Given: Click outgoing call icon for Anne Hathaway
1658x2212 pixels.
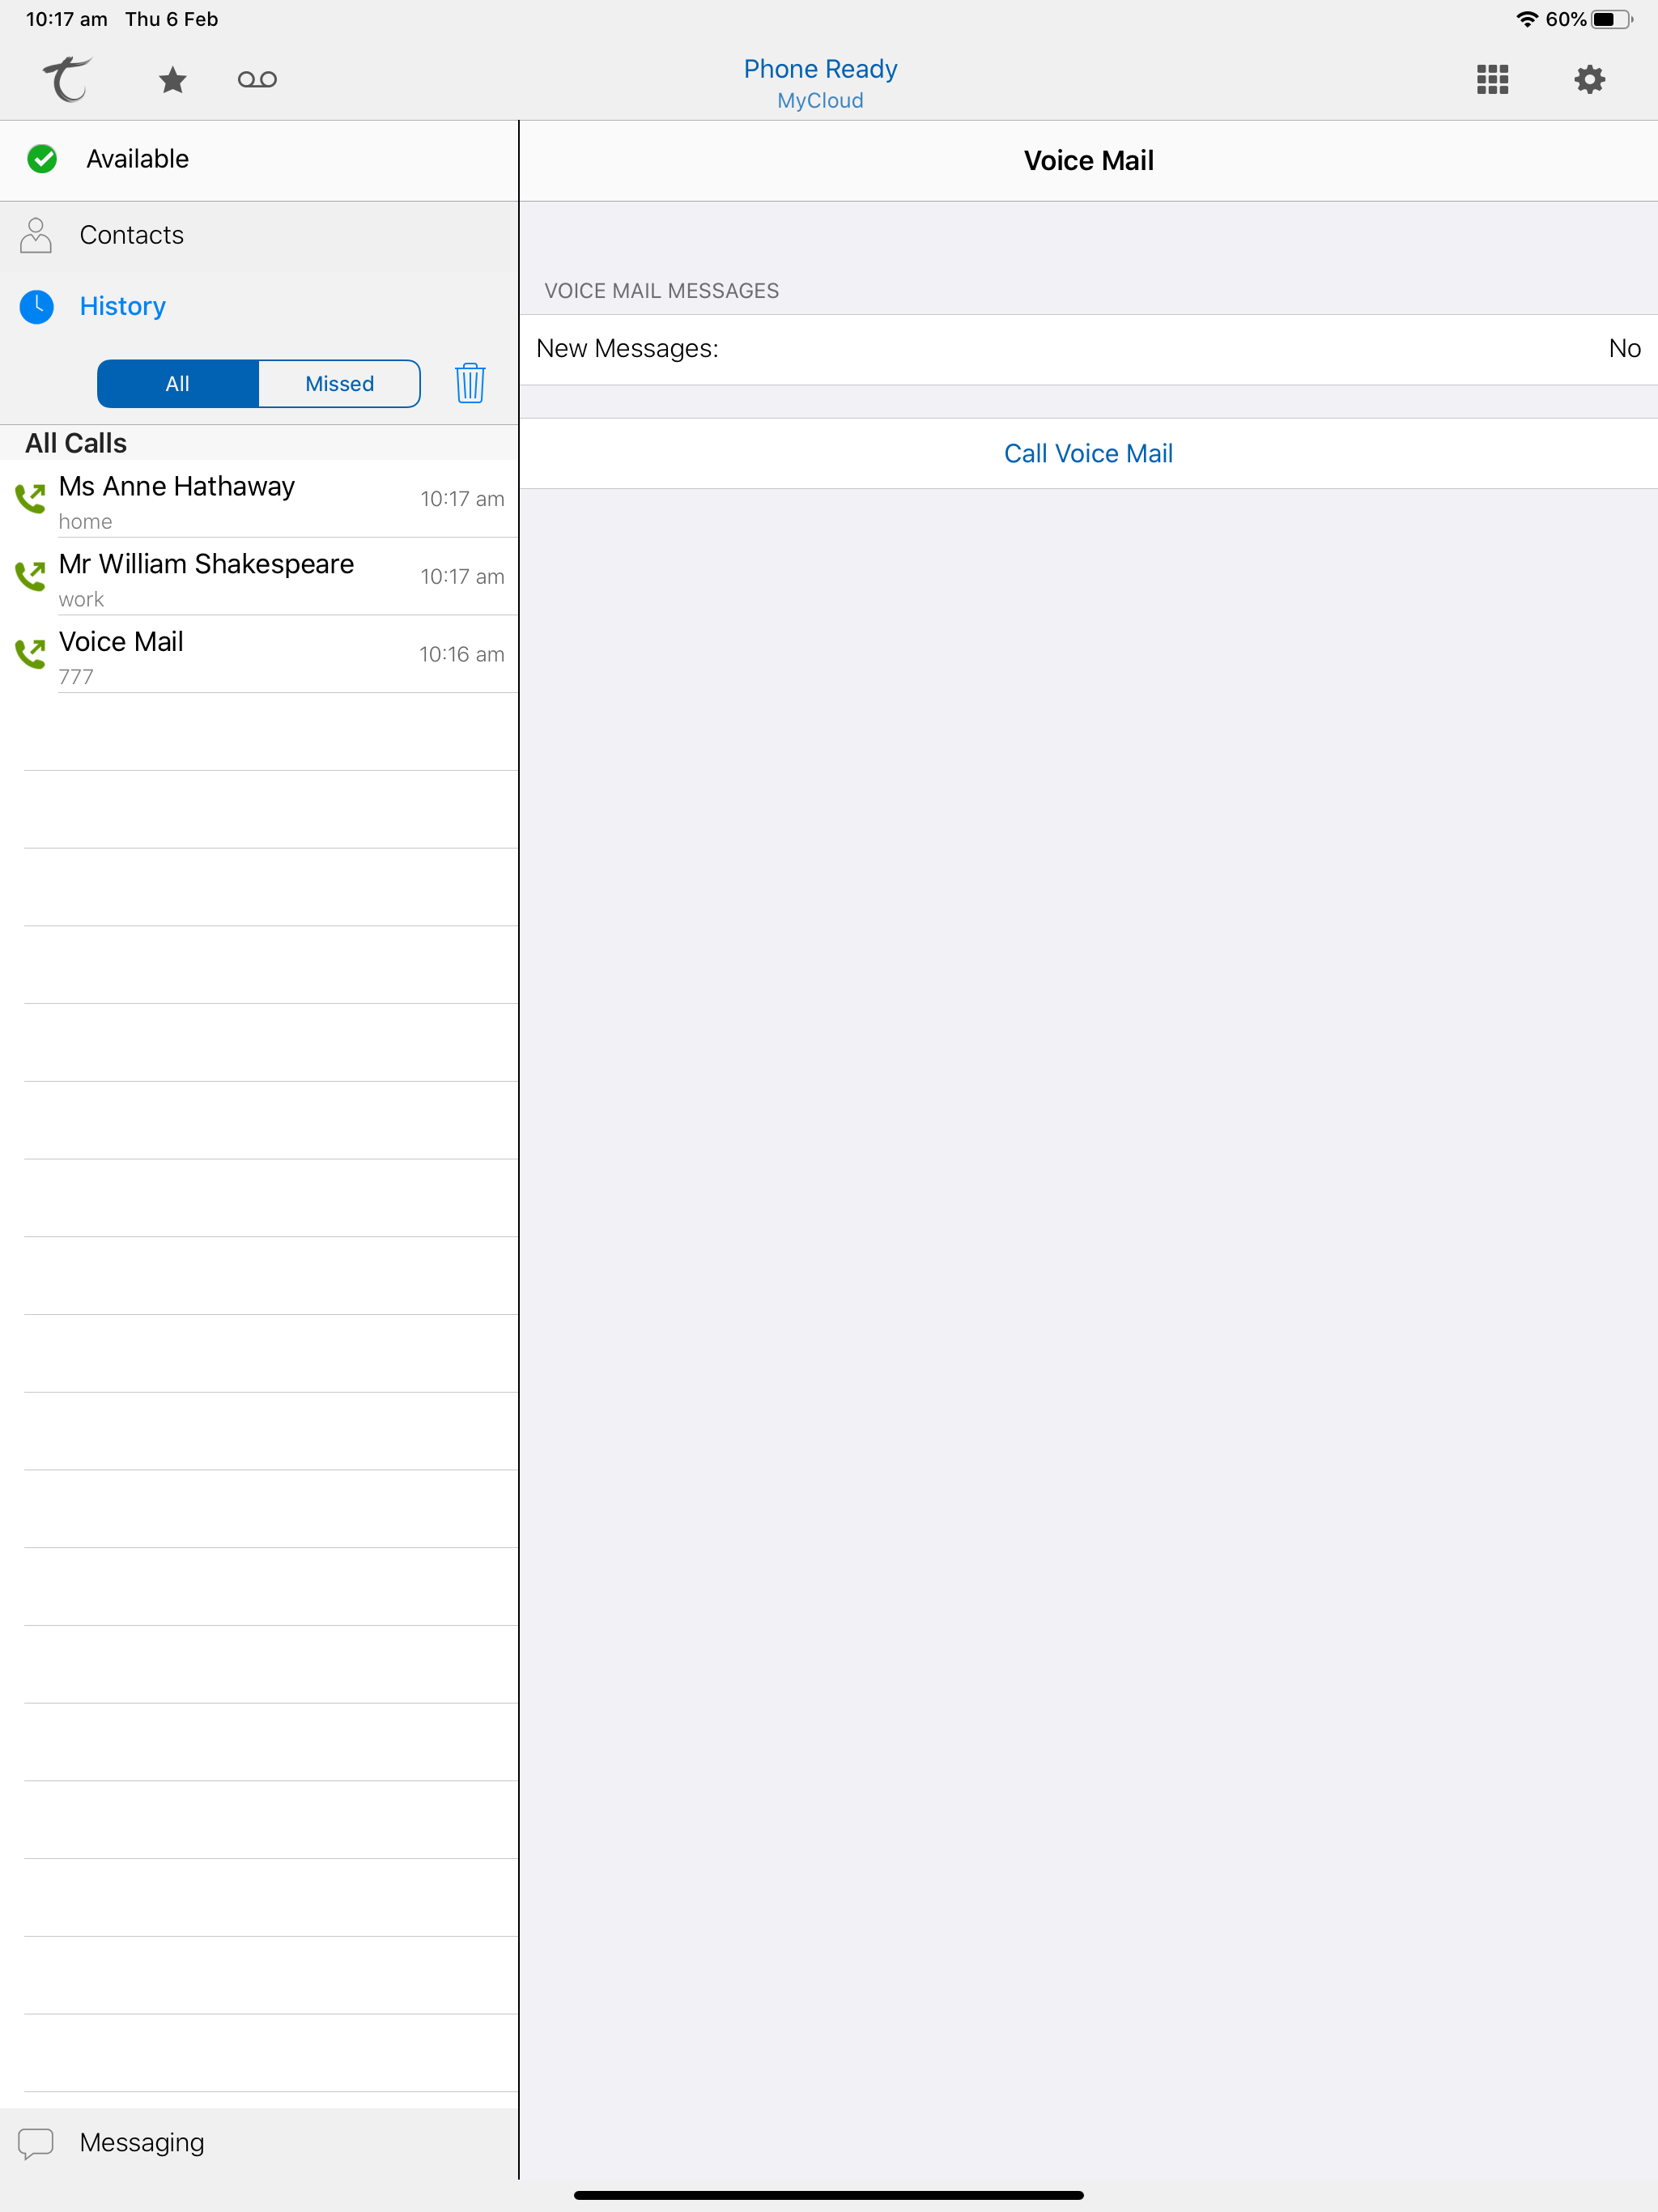Looking at the screenshot, I should click(30, 498).
